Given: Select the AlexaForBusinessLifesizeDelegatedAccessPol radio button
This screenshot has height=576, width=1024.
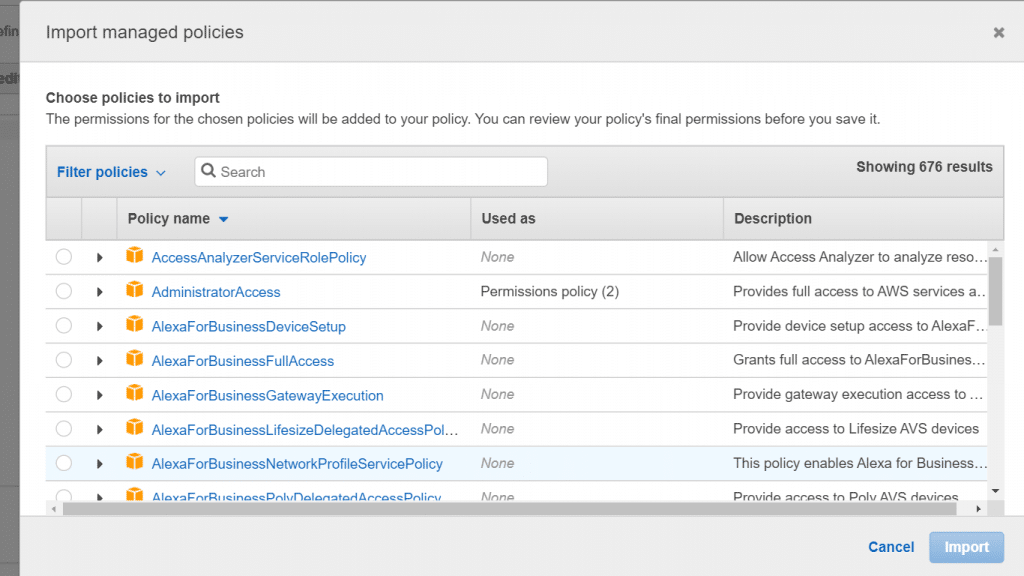Looking at the screenshot, I should click(64, 428).
